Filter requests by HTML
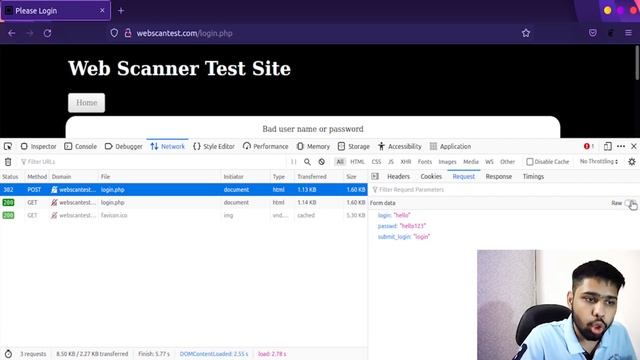Viewport: 640px width, 360px height. (357, 162)
